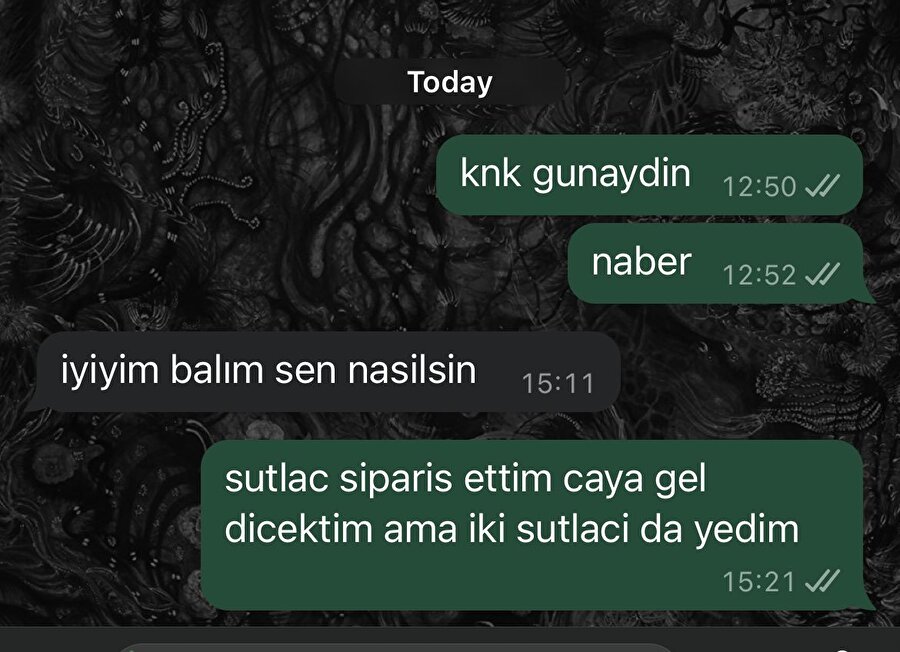Screen dimensions: 900x652
Task: Click the word 'gunaydin' in first message
Action: click(611, 174)
